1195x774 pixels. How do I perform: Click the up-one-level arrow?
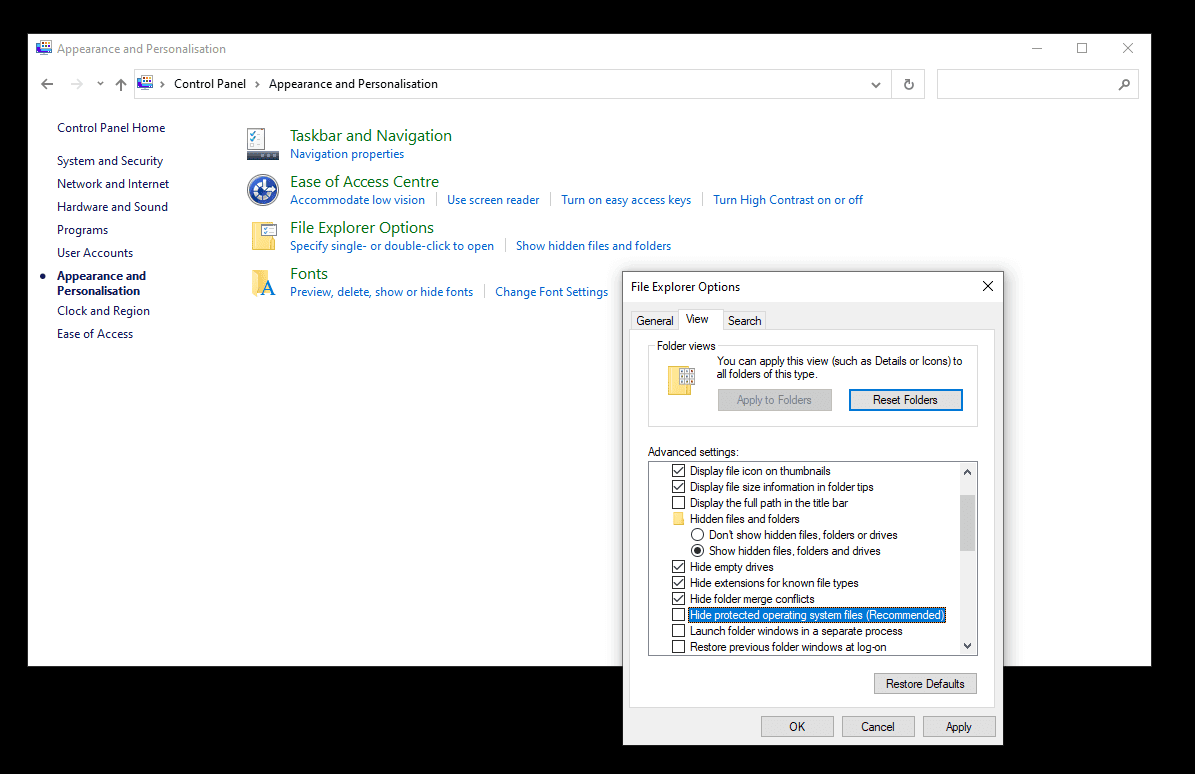120,84
